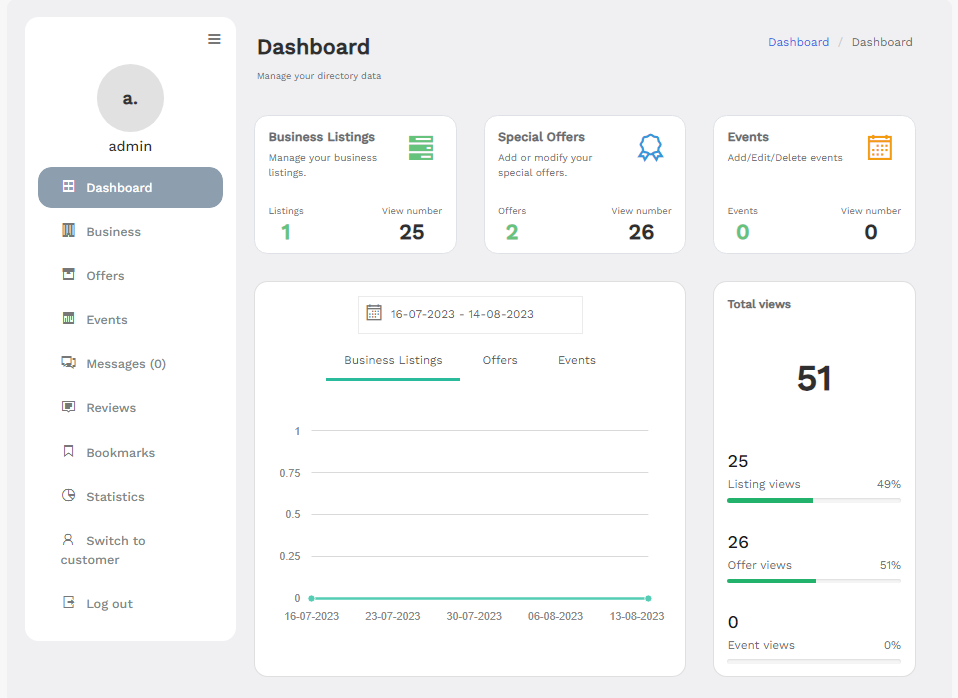Click the Total views number 51
The height and width of the screenshot is (698, 958).
click(x=814, y=378)
